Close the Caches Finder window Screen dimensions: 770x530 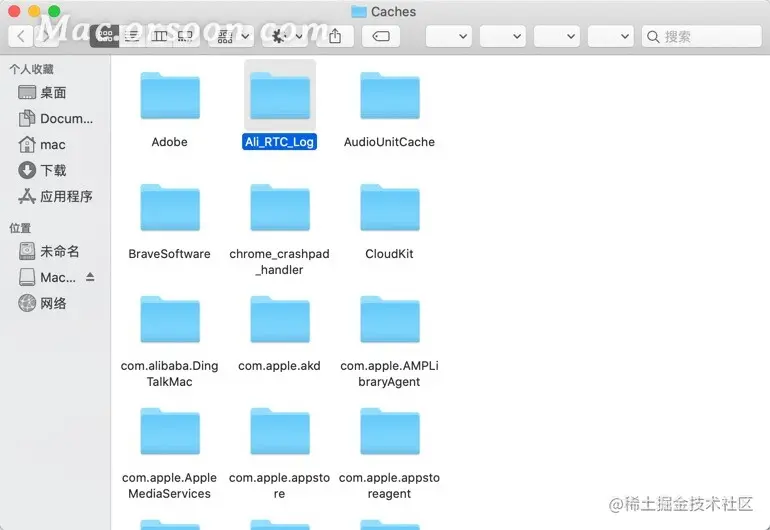14,11
